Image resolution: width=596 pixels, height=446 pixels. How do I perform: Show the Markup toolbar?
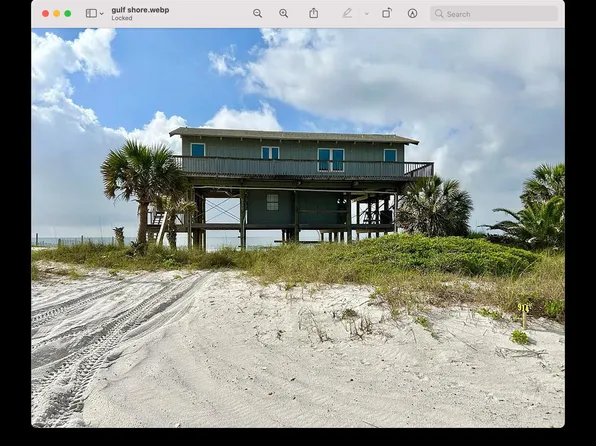[412, 14]
